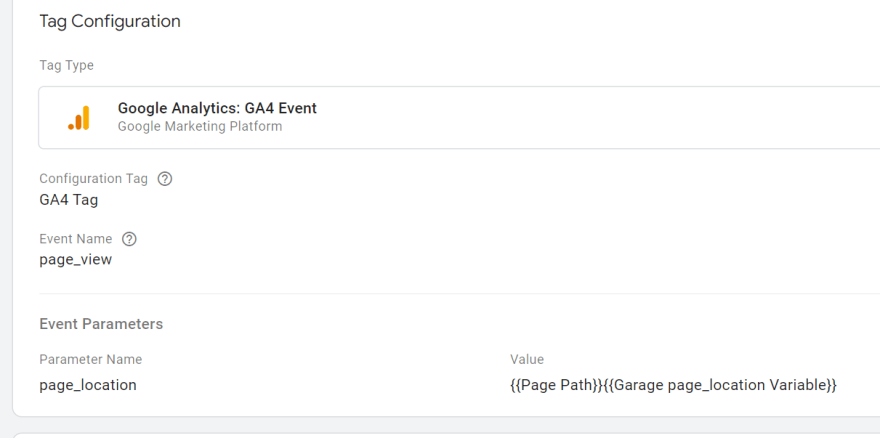Click the Event Name label
The width and height of the screenshot is (880, 438).
coord(75,239)
